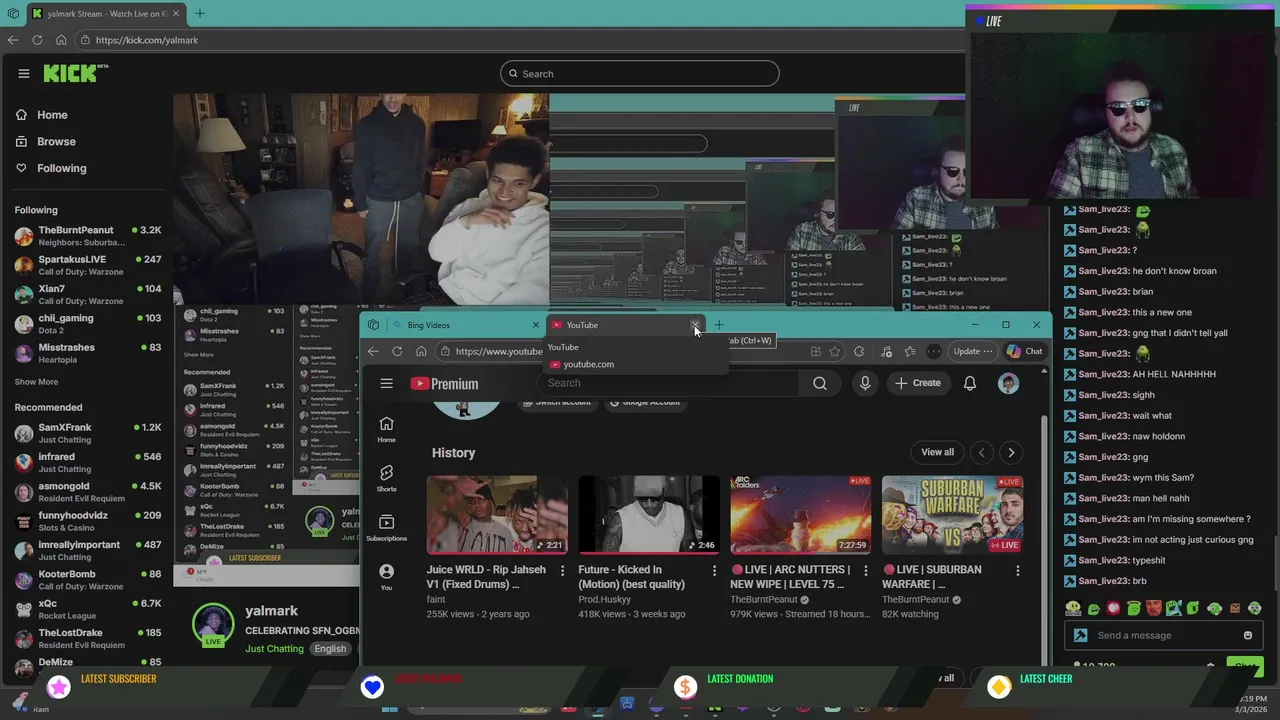
Task: Close the Bing Videos tab
Action: [x=535, y=325]
